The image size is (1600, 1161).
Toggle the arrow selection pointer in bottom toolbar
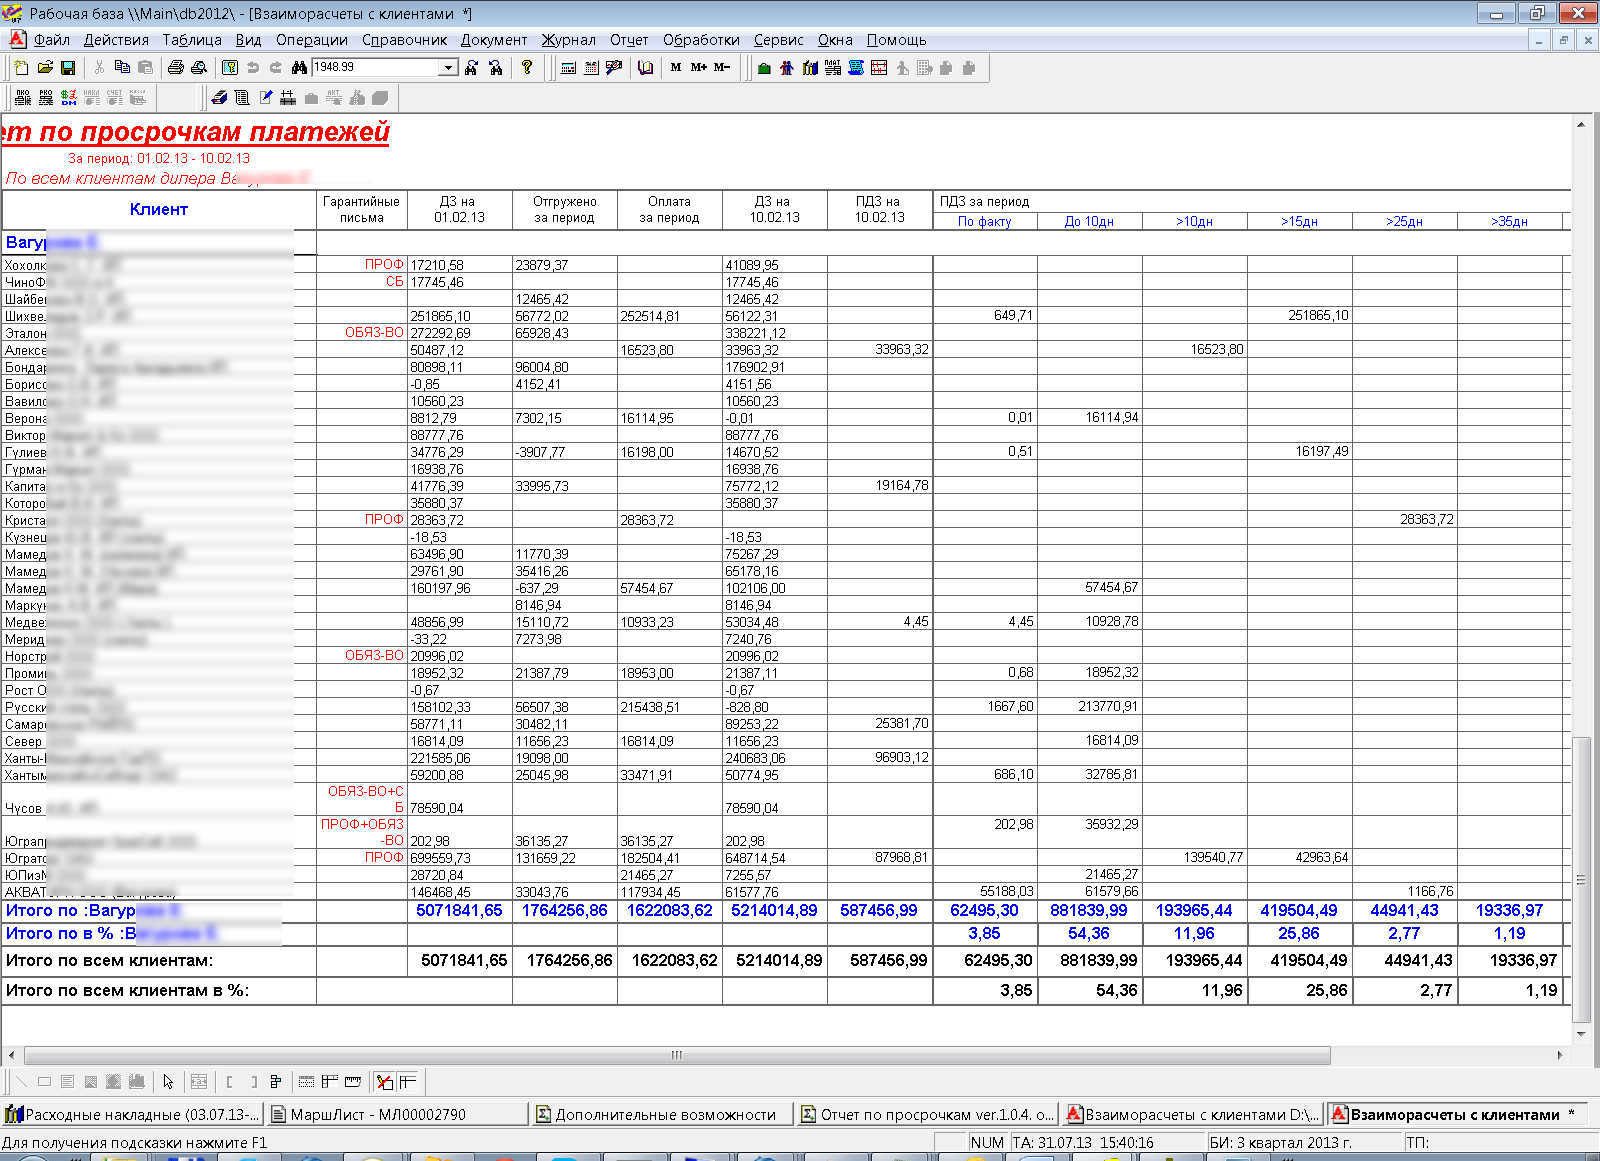[x=168, y=1082]
